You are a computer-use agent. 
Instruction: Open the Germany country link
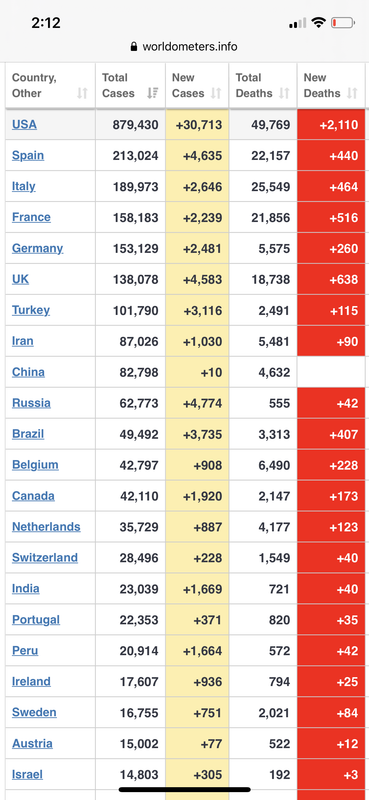pyautogui.click(x=38, y=248)
